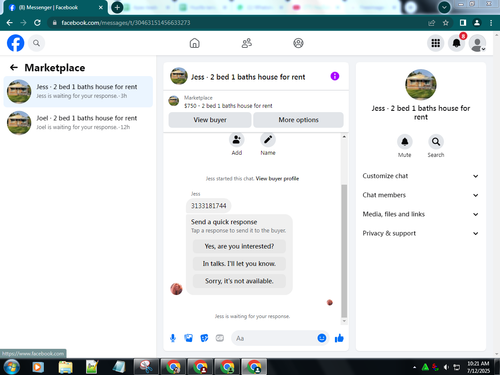500x375 pixels.
Task: Click the tab search dropdown arrow
Action: coord(444,7)
